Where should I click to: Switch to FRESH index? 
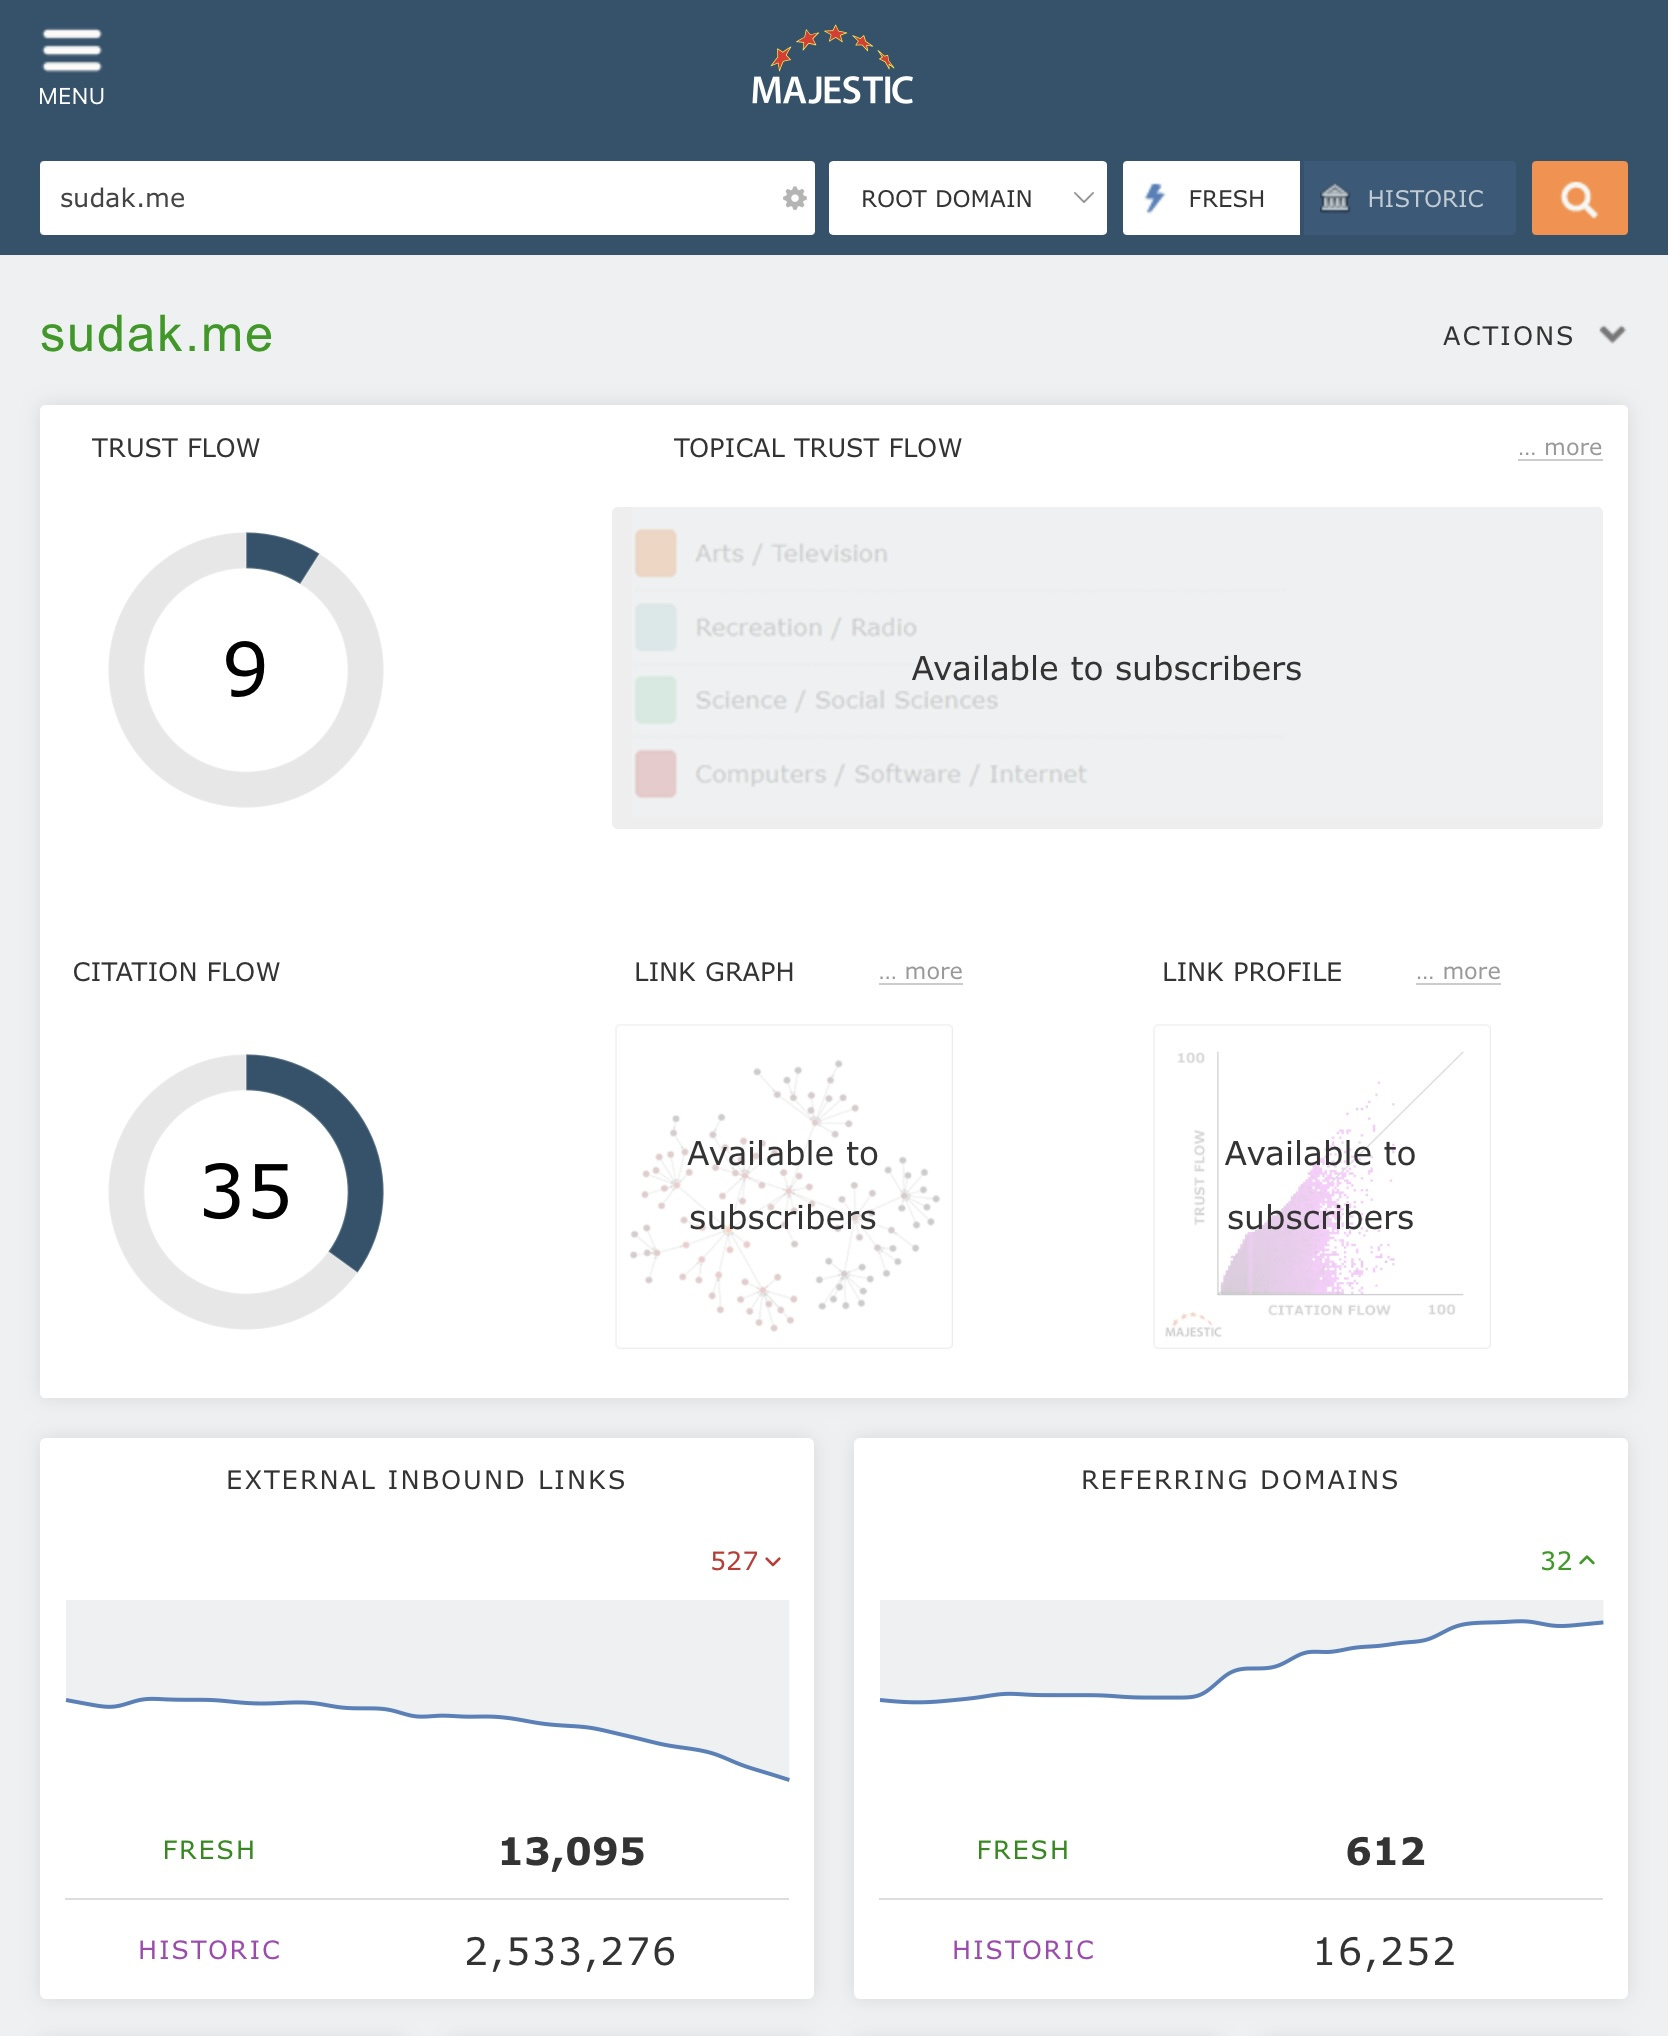1211,198
